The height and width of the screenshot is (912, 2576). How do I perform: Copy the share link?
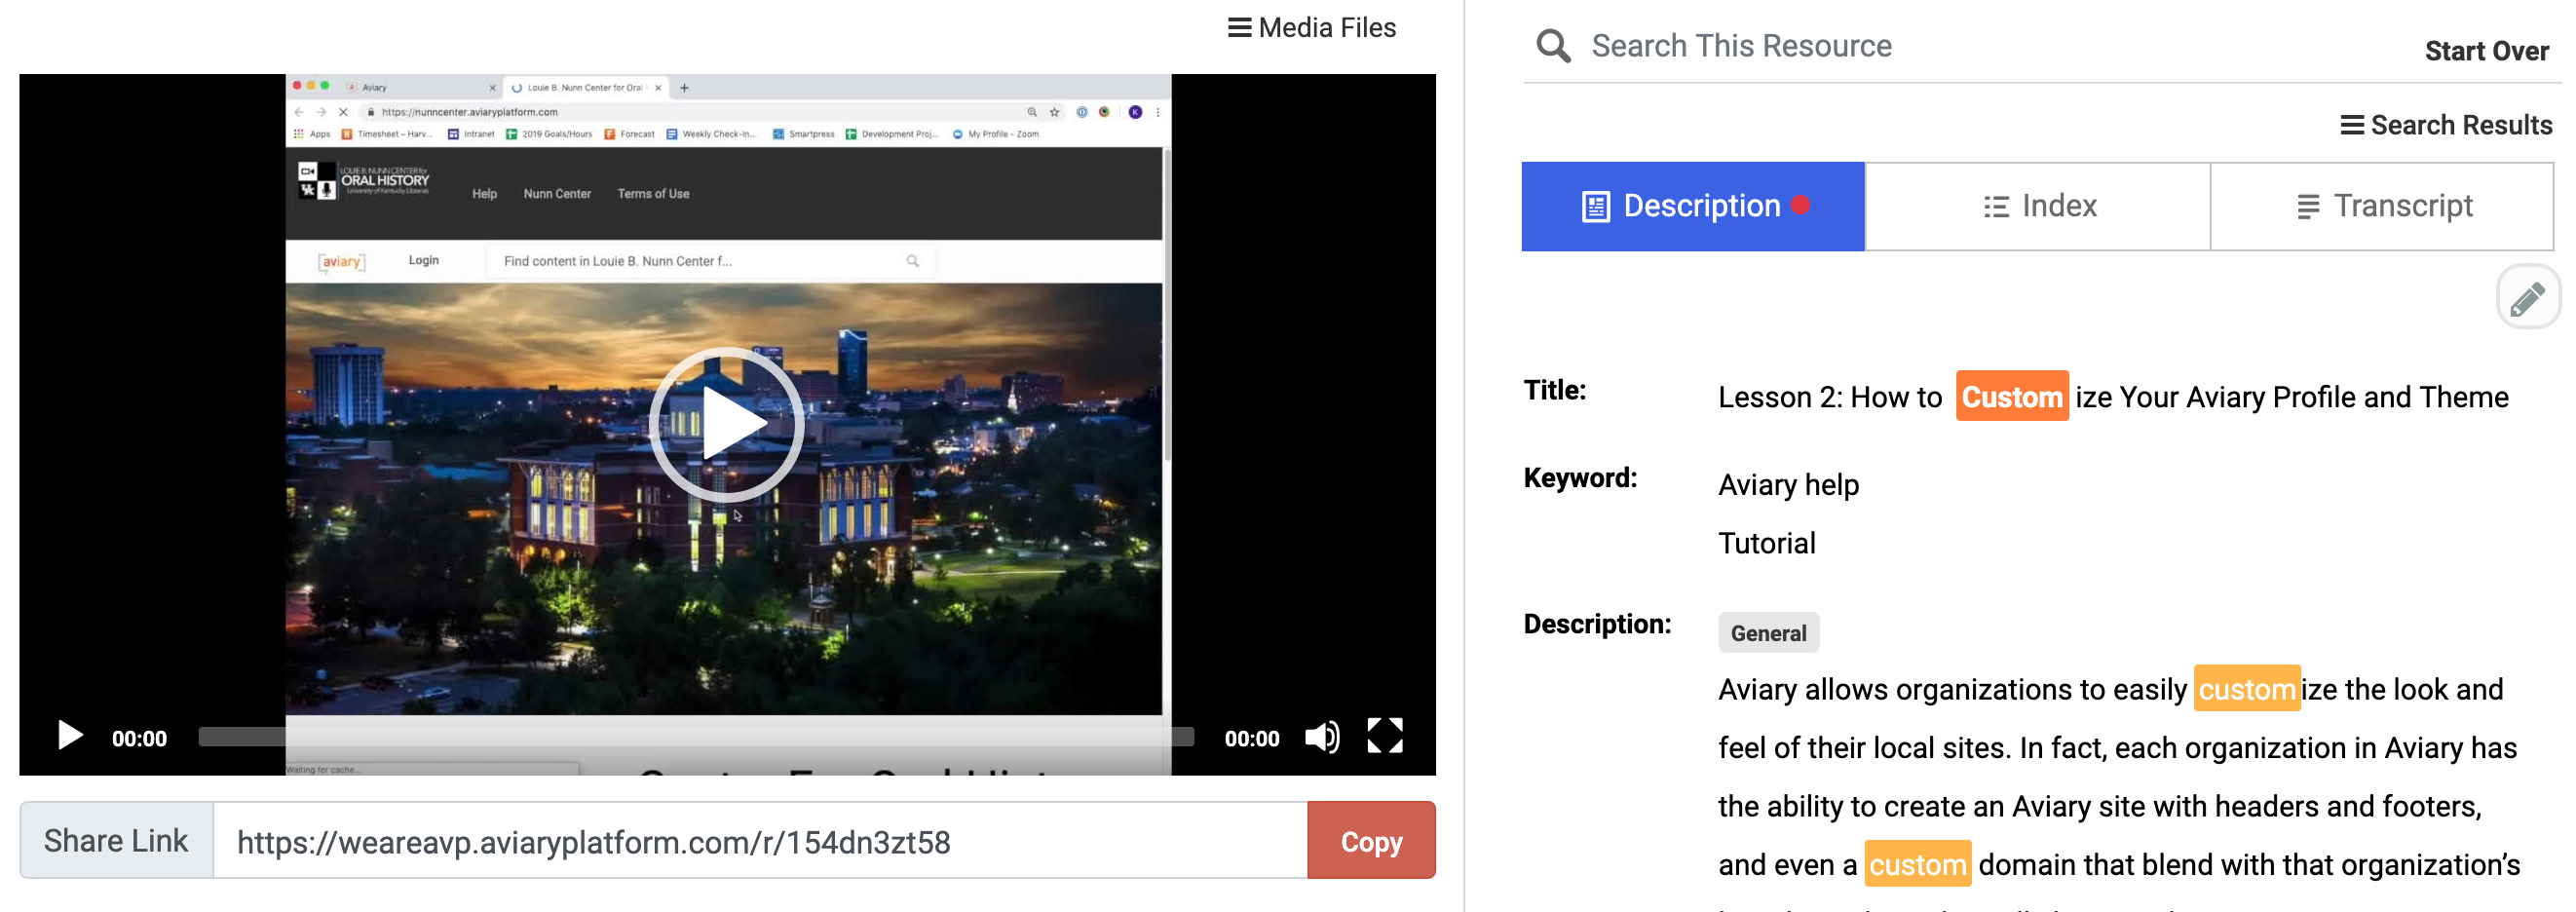1371,841
